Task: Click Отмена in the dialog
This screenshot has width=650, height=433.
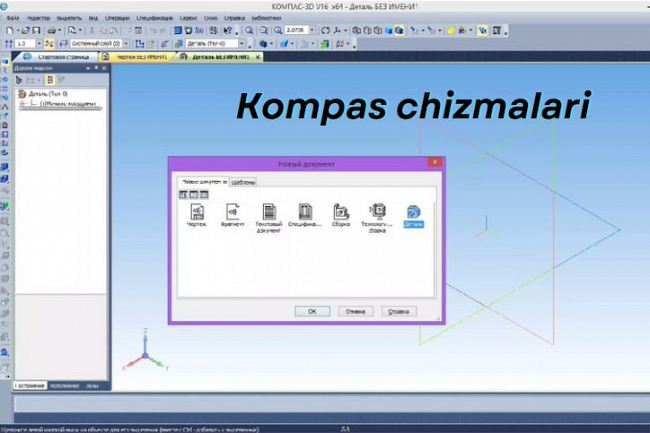Action: [355, 311]
